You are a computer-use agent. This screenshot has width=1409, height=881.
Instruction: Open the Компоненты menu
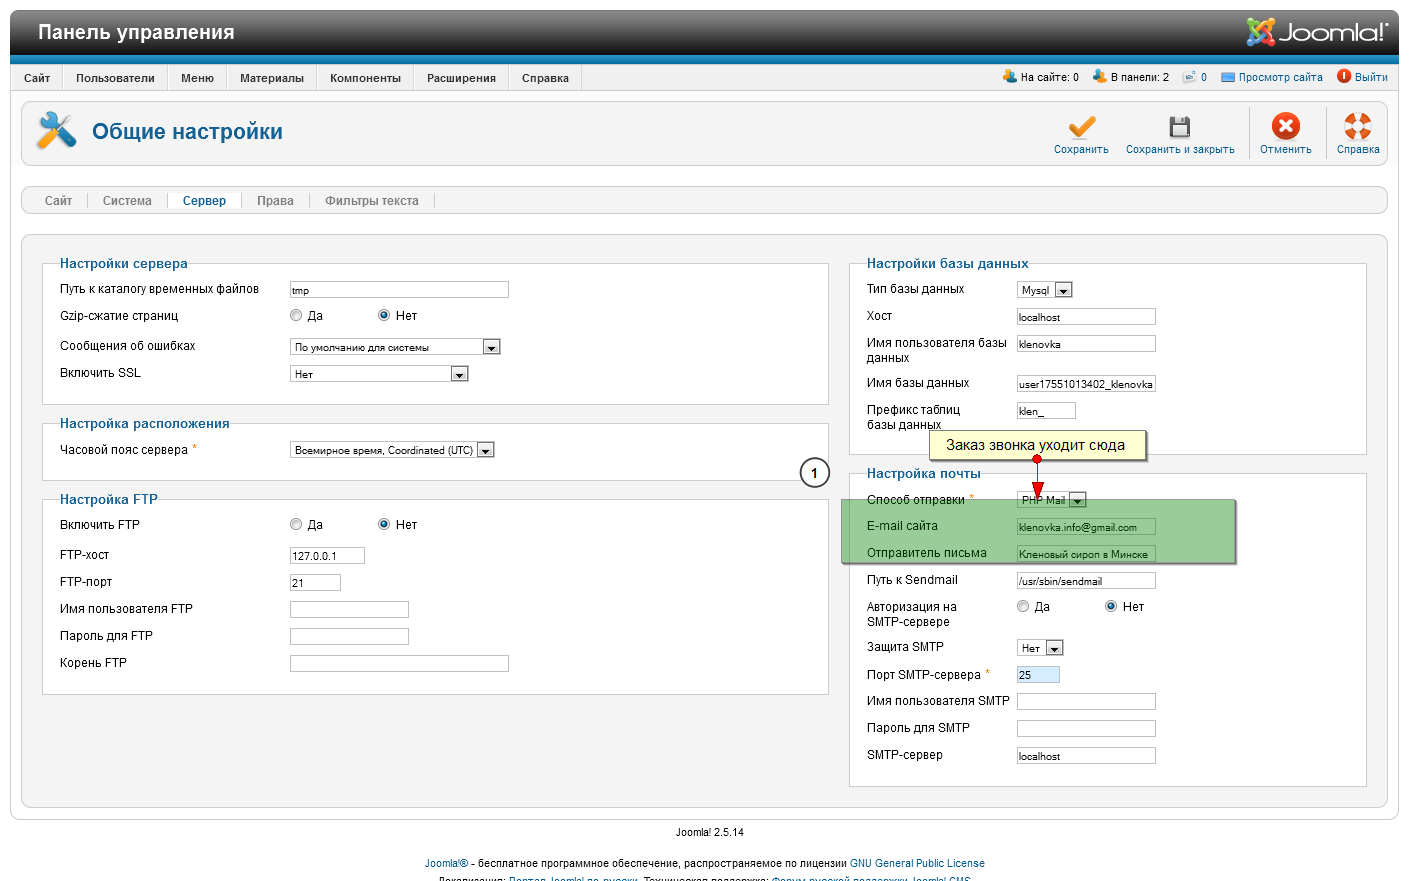365,78
